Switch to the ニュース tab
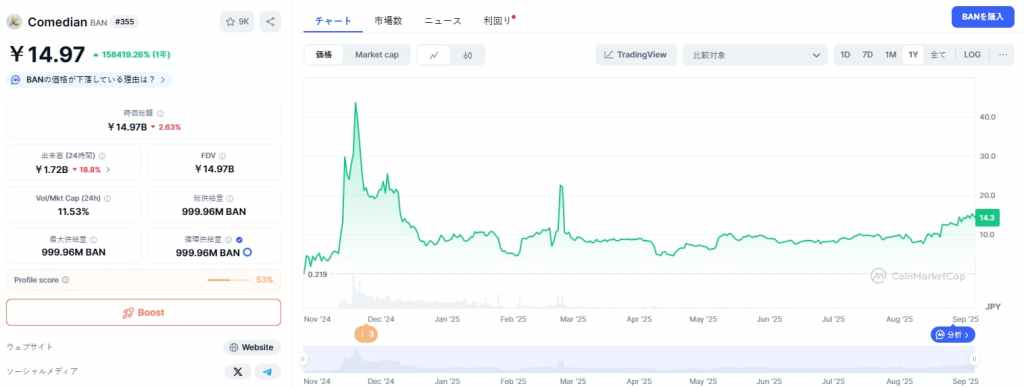The width and height of the screenshot is (1024, 388). coord(443,21)
